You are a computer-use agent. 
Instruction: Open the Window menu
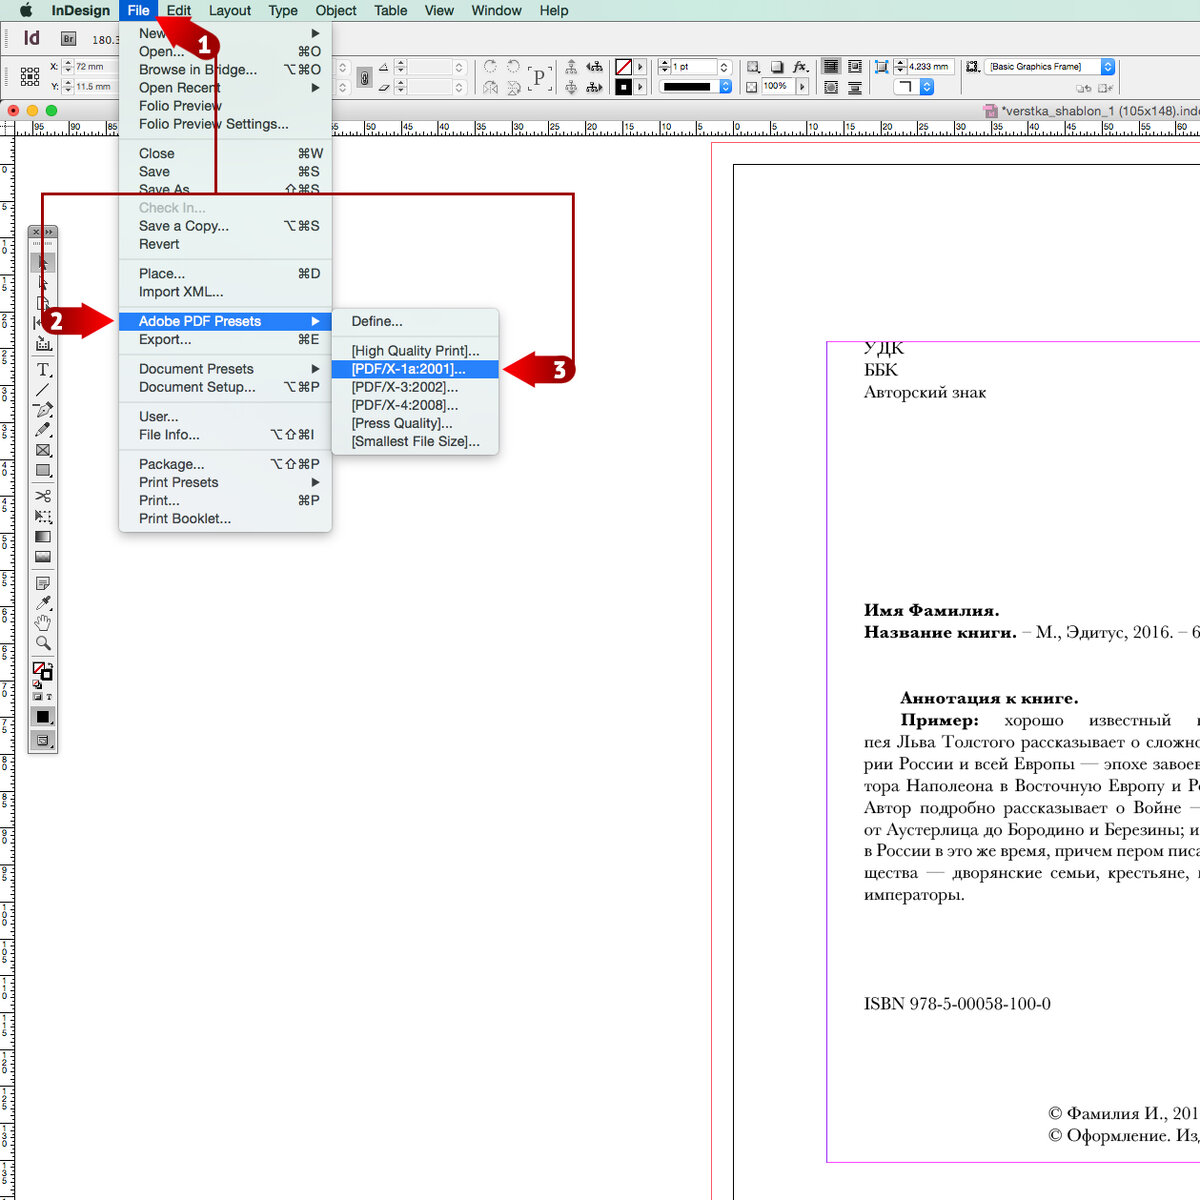click(496, 10)
